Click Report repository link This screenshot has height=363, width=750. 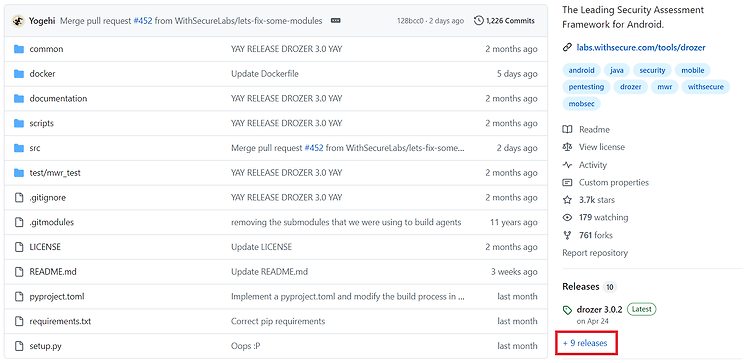click(595, 253)
